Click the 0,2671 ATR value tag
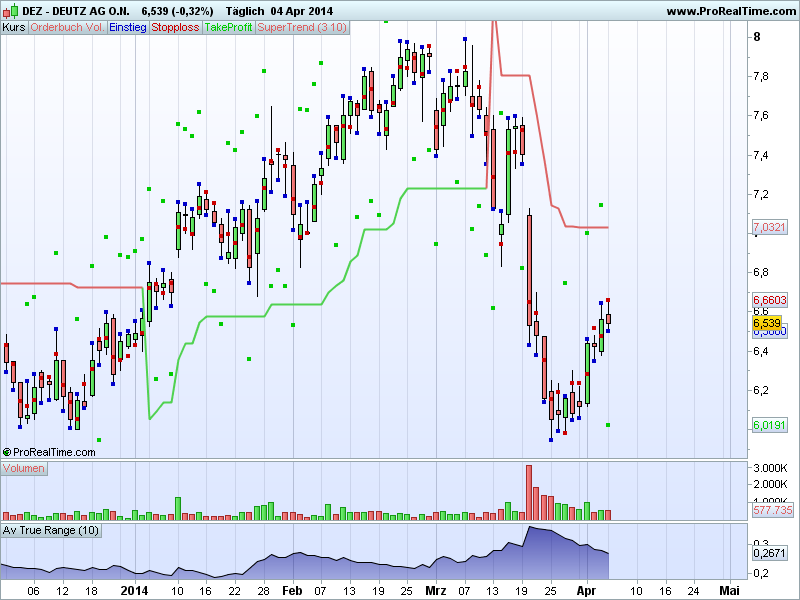The width and height of the screenshot is (800, 600). [769, 553]
